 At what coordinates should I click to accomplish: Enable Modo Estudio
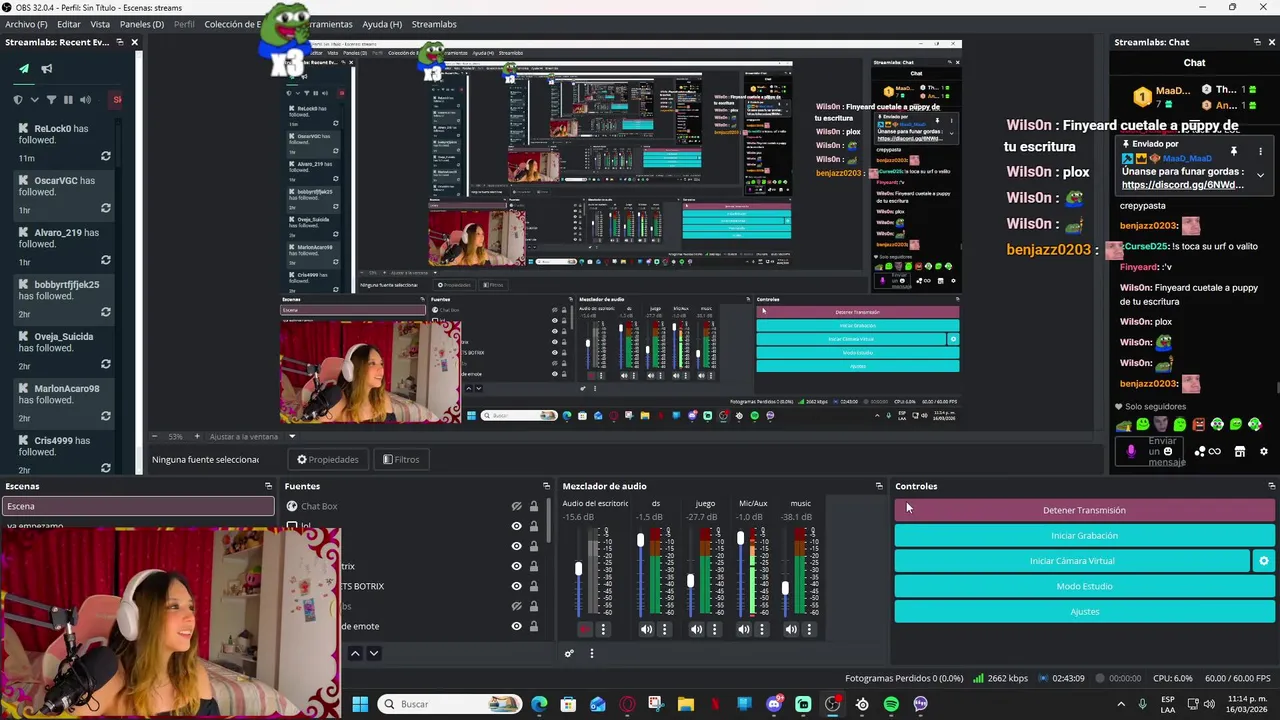(1084, 586)
